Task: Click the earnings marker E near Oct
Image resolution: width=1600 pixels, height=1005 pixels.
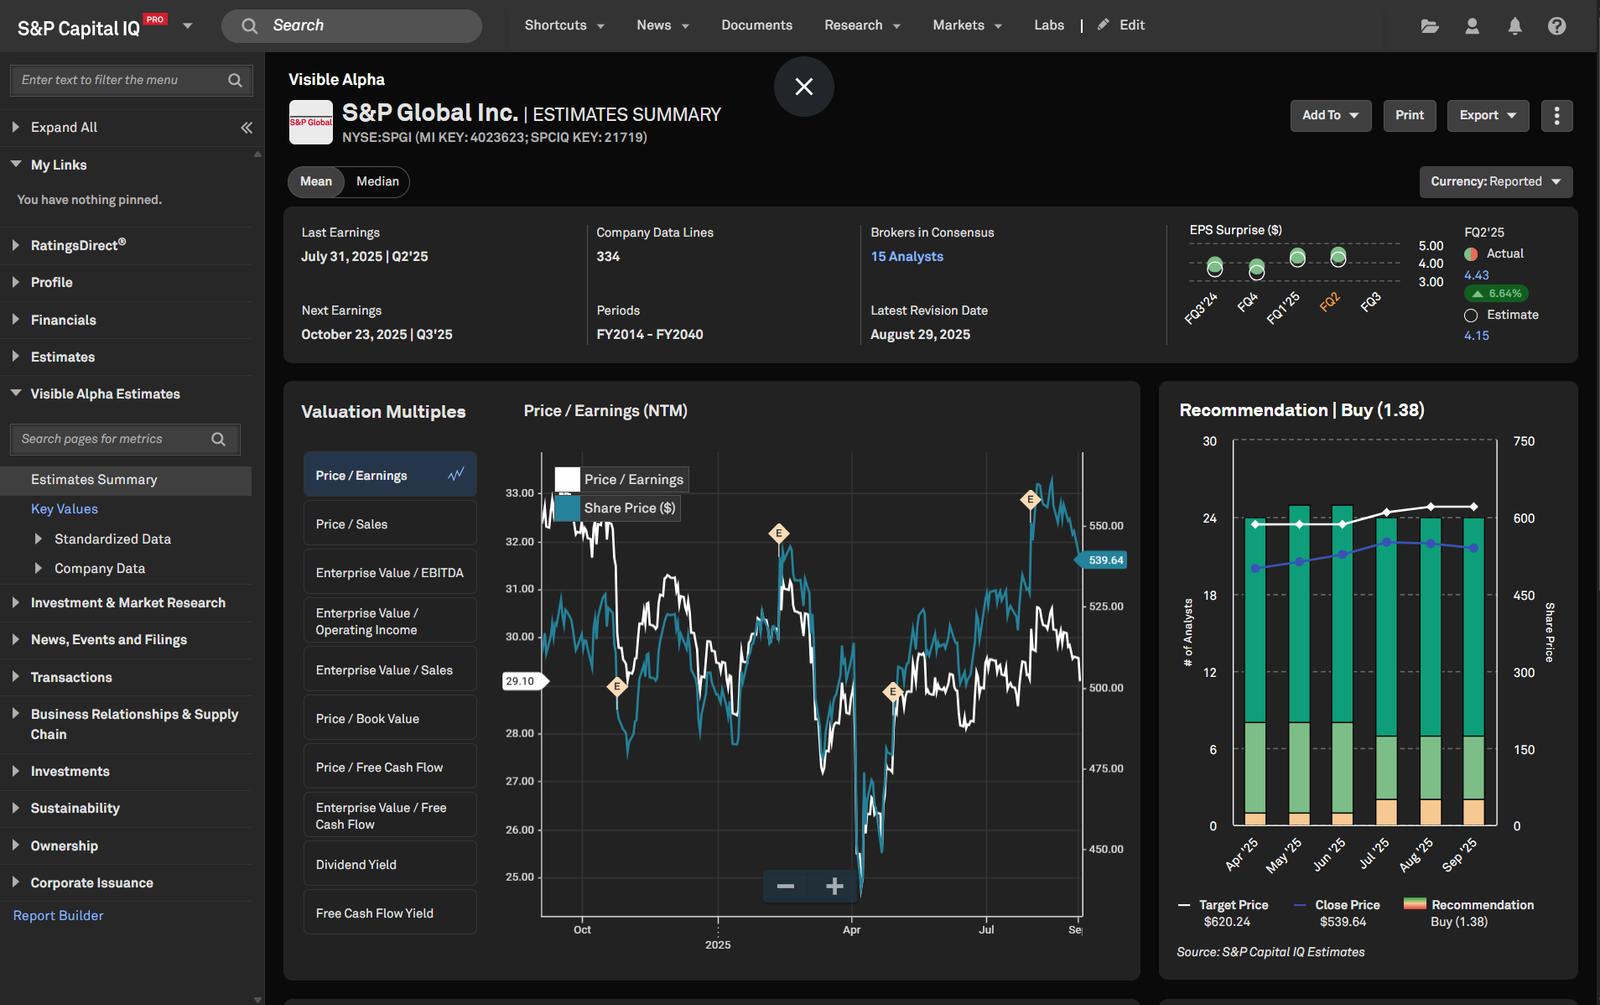Action: coord(617,686)
